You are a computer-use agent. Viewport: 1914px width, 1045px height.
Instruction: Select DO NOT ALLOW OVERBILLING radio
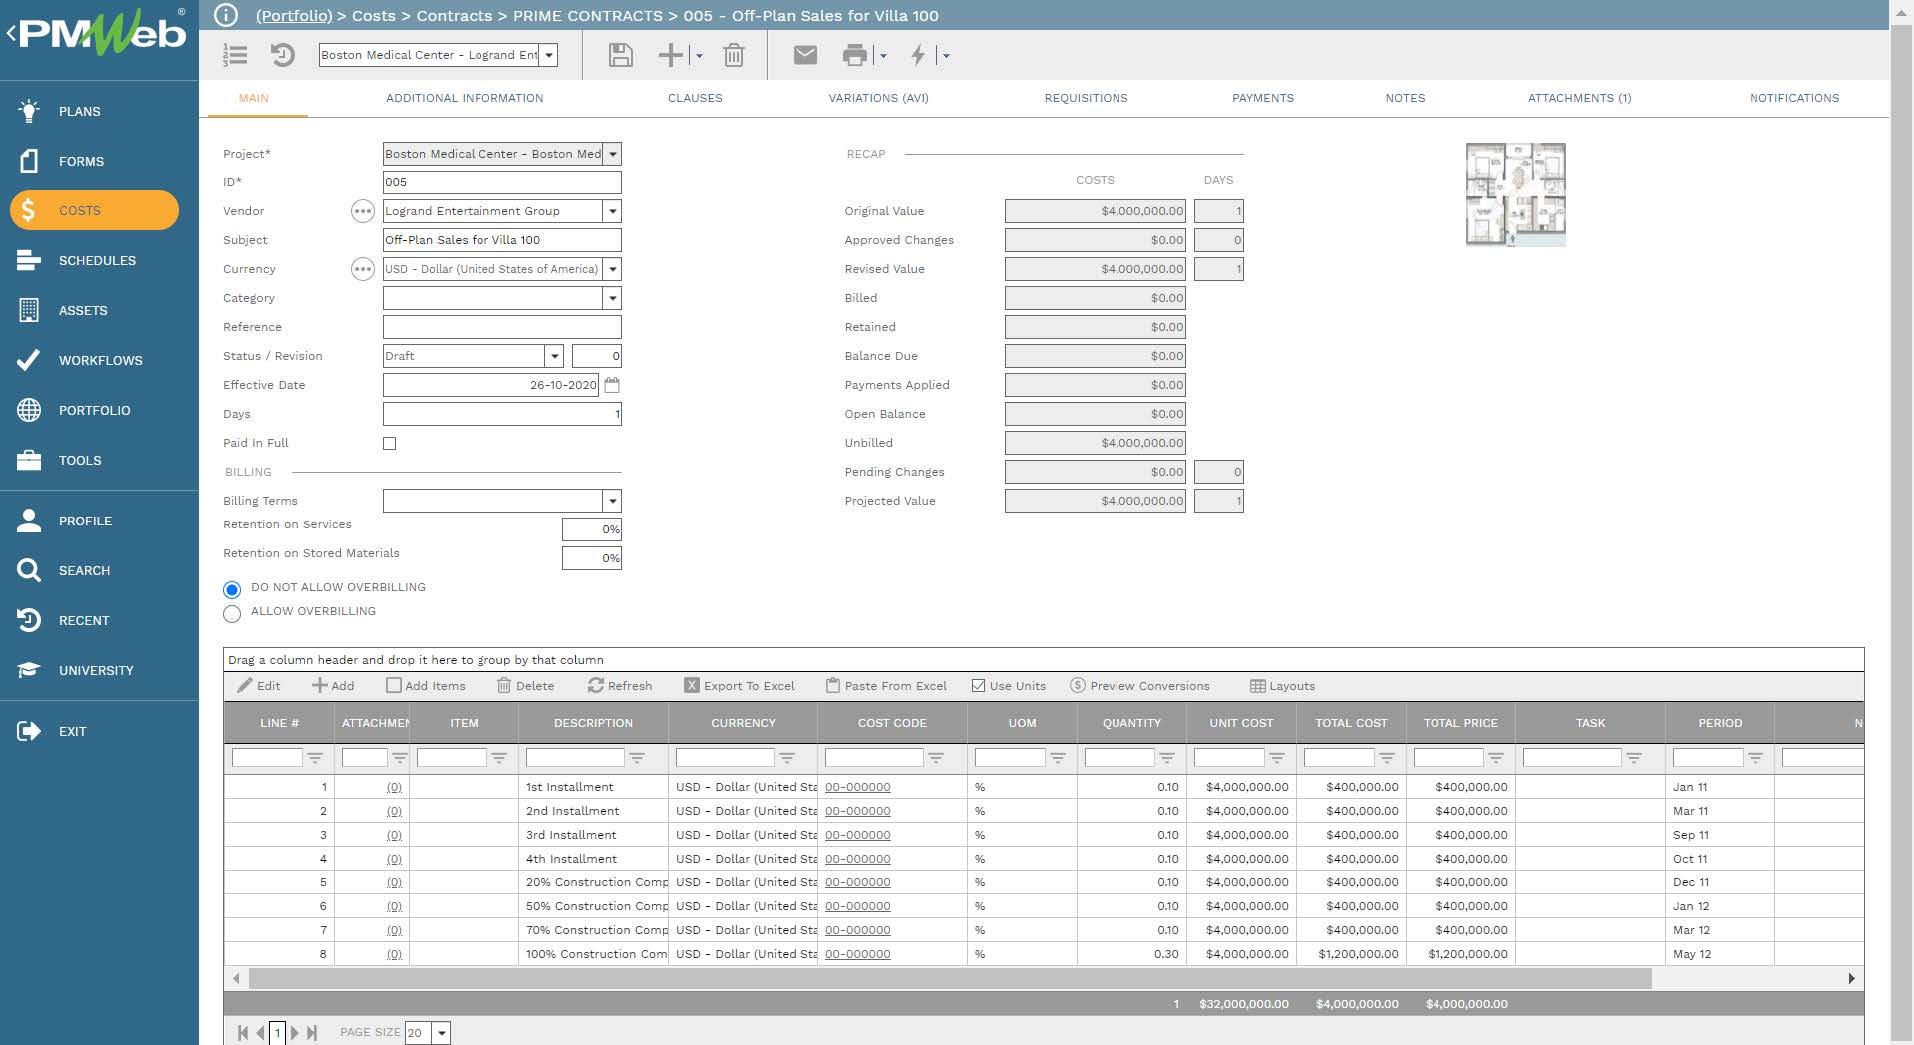pyautogui.click(x=232, y=589)
